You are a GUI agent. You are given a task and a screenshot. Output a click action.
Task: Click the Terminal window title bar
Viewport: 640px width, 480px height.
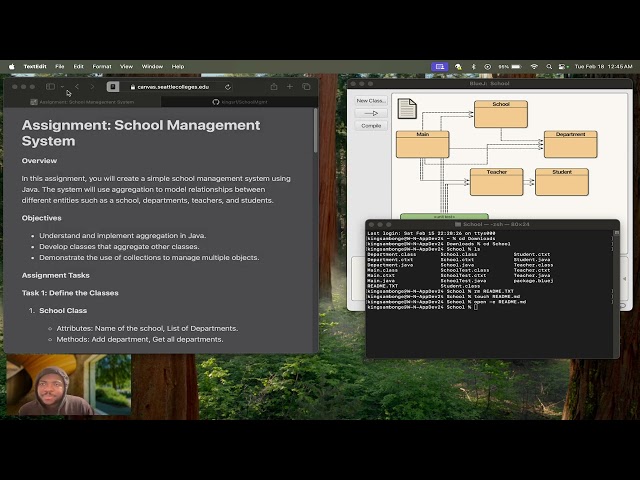pyautogui.click(x=492, y=224)
